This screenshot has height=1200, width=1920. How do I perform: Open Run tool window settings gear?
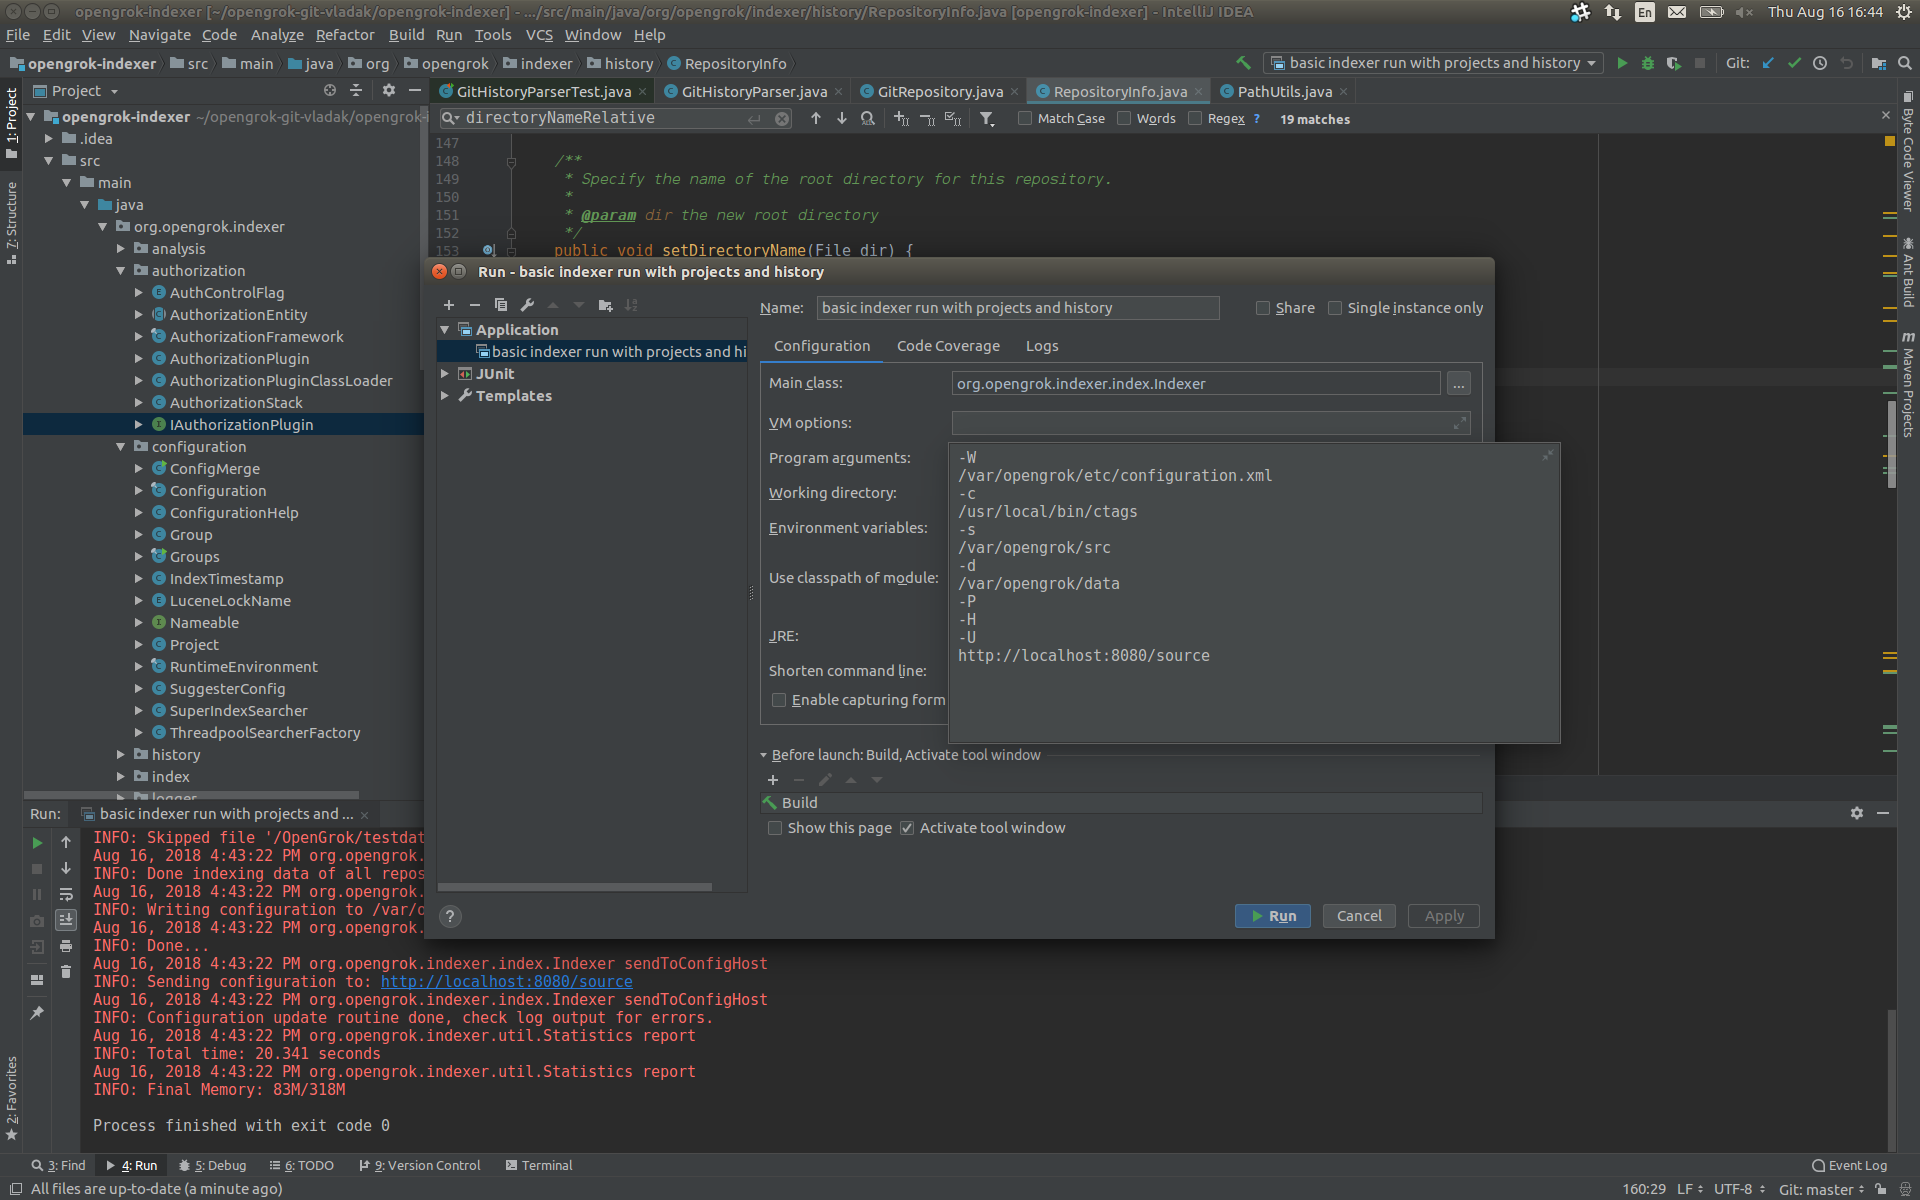click(1857, 813)
